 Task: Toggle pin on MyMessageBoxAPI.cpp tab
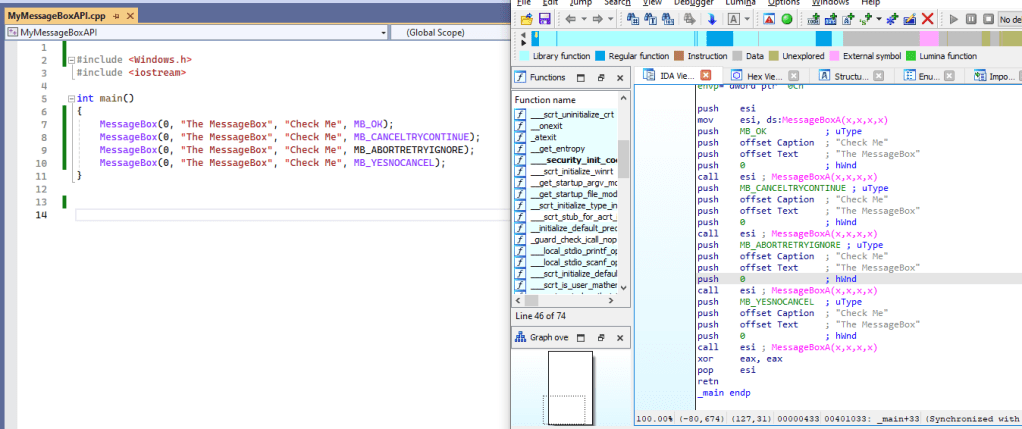117,17
